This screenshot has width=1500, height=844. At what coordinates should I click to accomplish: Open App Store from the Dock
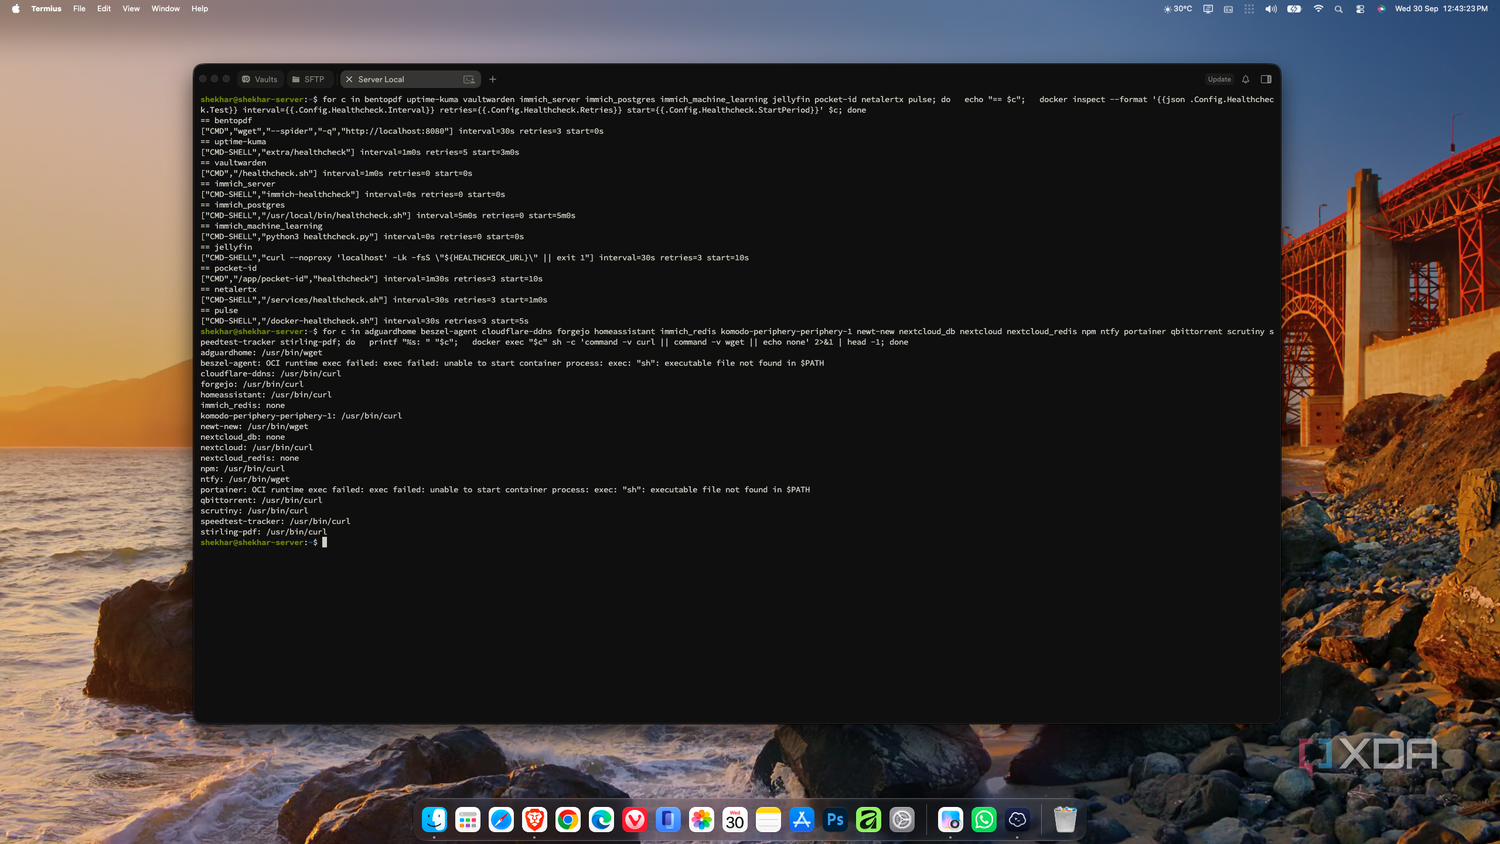tap(802, 820)
